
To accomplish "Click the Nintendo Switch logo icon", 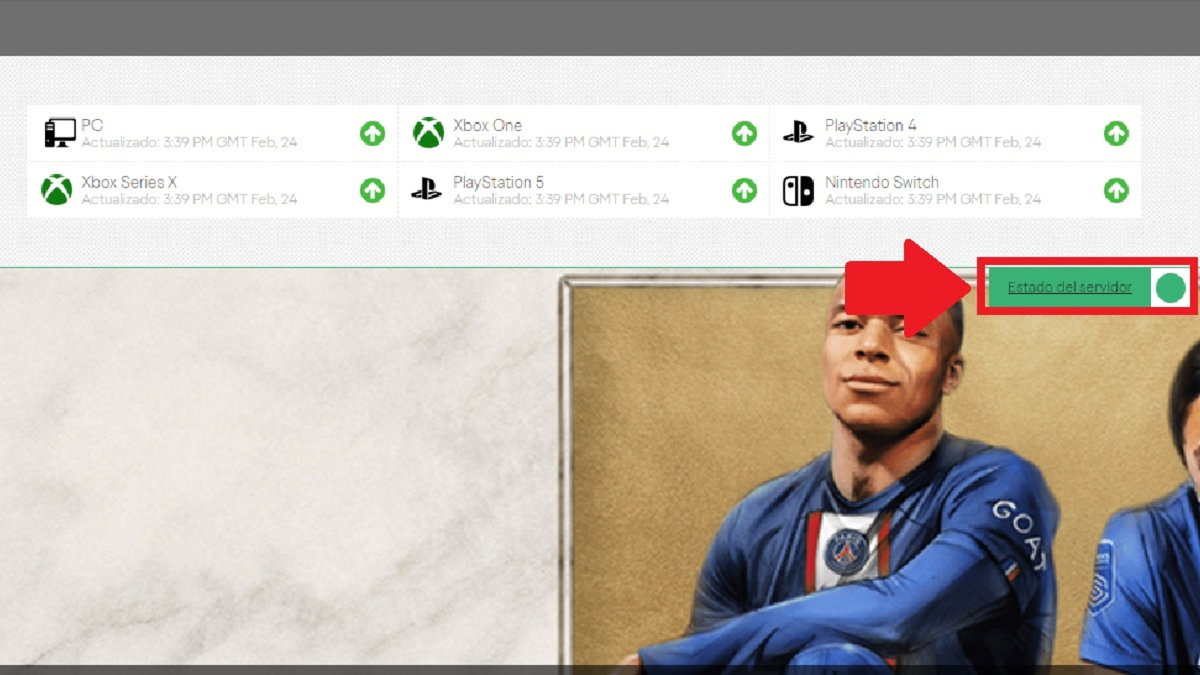I will tap(798, 190).
